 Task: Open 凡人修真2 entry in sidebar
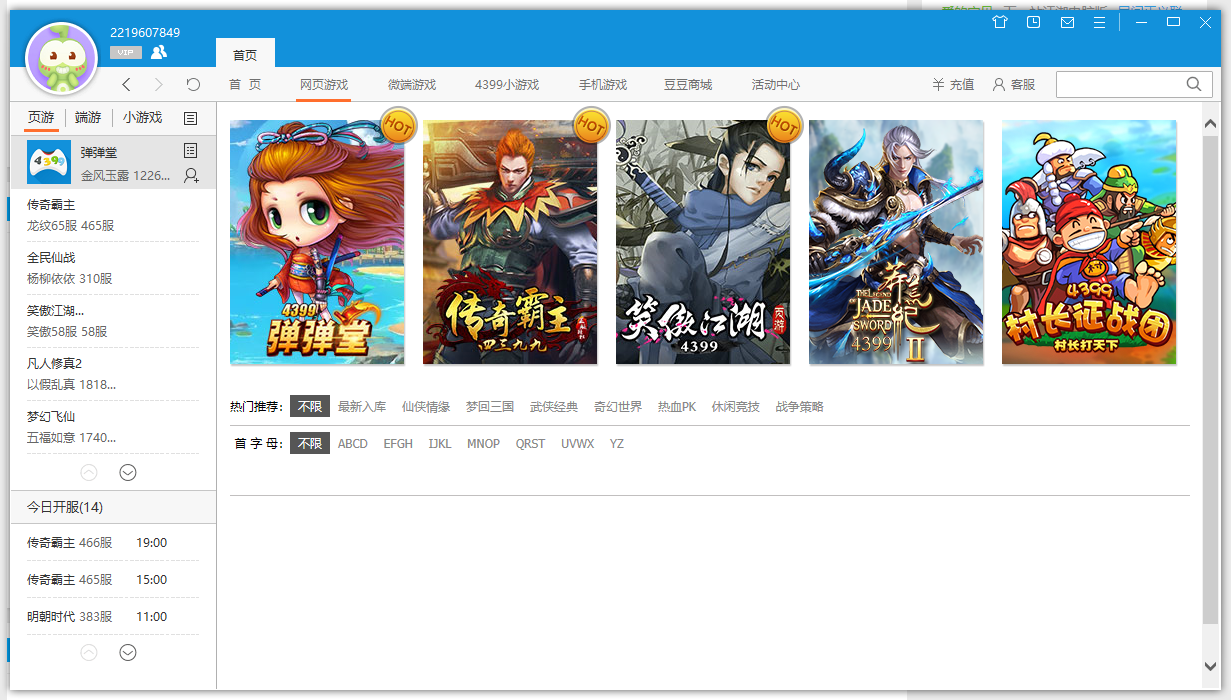[113, 373]
